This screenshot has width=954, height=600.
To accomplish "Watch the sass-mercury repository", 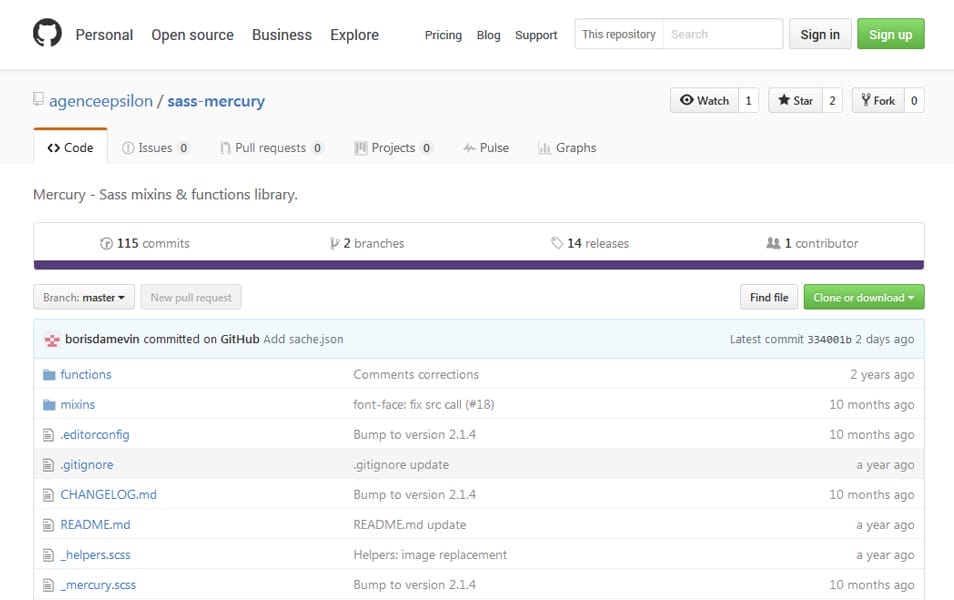I will coord(705,100).
